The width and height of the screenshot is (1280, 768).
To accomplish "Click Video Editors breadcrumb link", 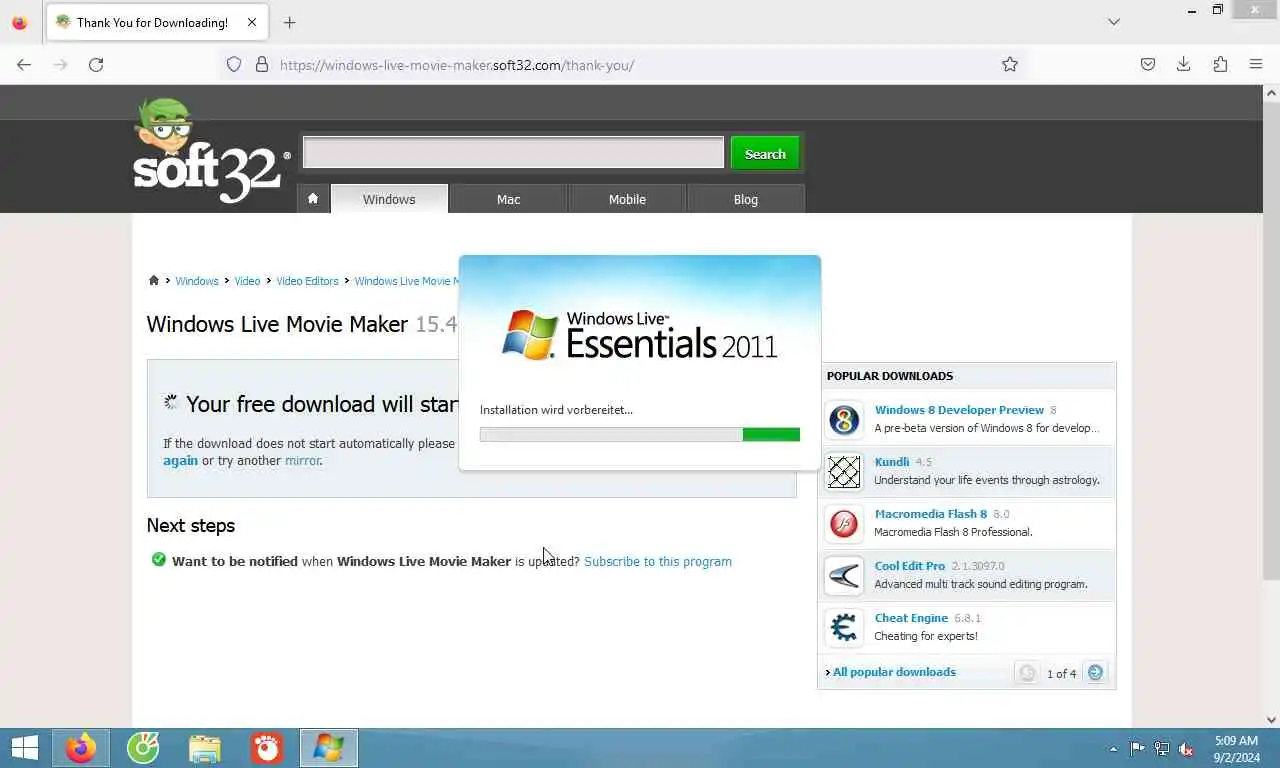I will coord(307,281).
